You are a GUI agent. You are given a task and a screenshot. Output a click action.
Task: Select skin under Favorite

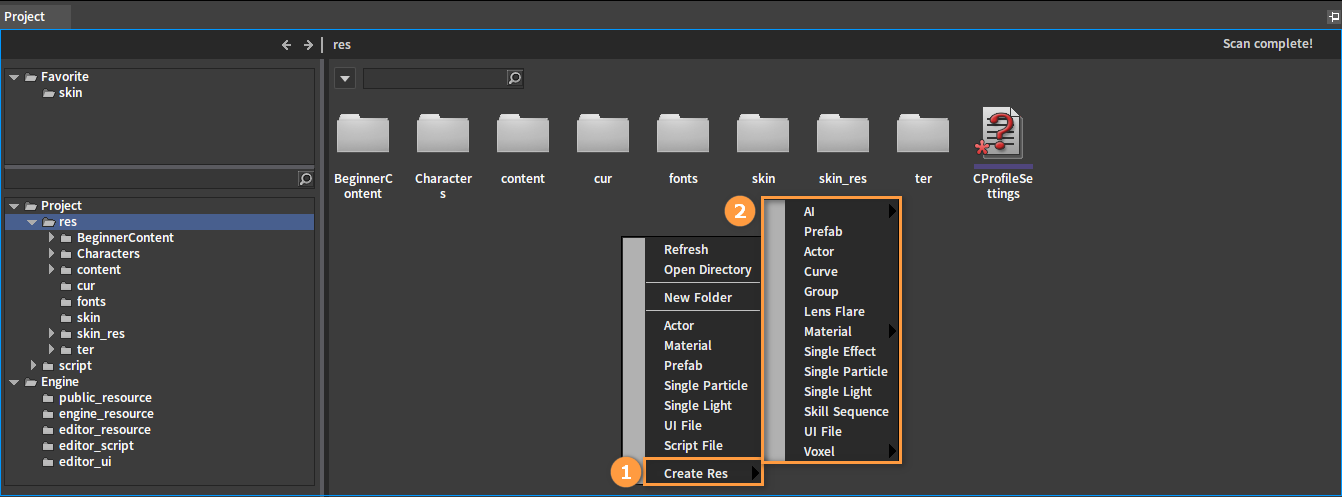pyautogui.click(x=71, y=93)
